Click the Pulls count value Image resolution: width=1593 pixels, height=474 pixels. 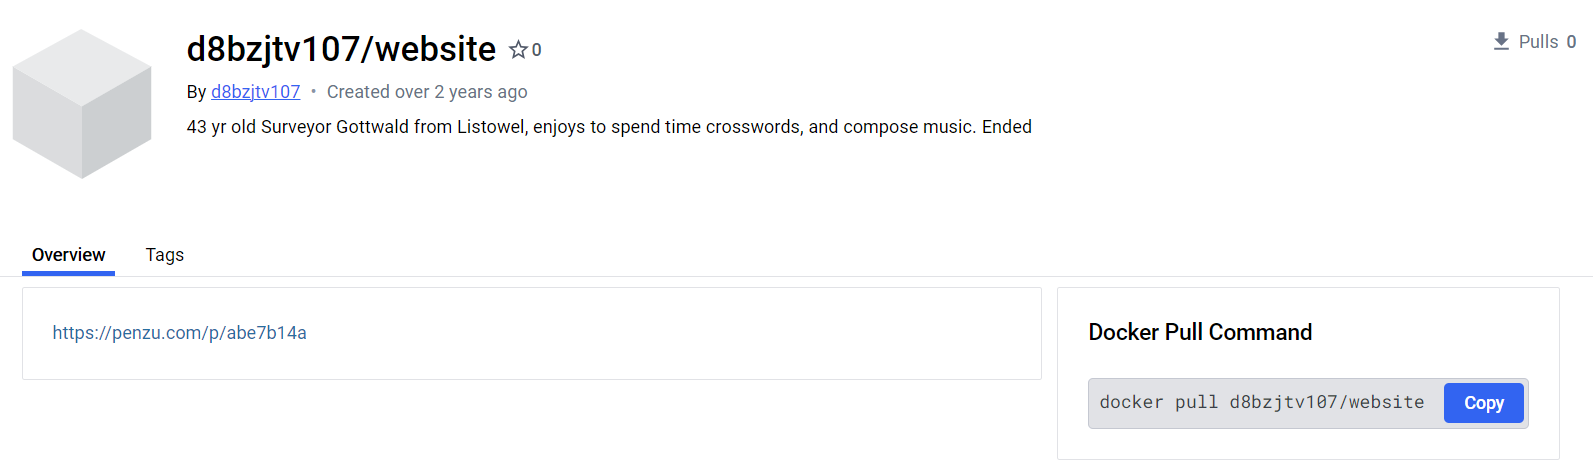click(1571, 42)
